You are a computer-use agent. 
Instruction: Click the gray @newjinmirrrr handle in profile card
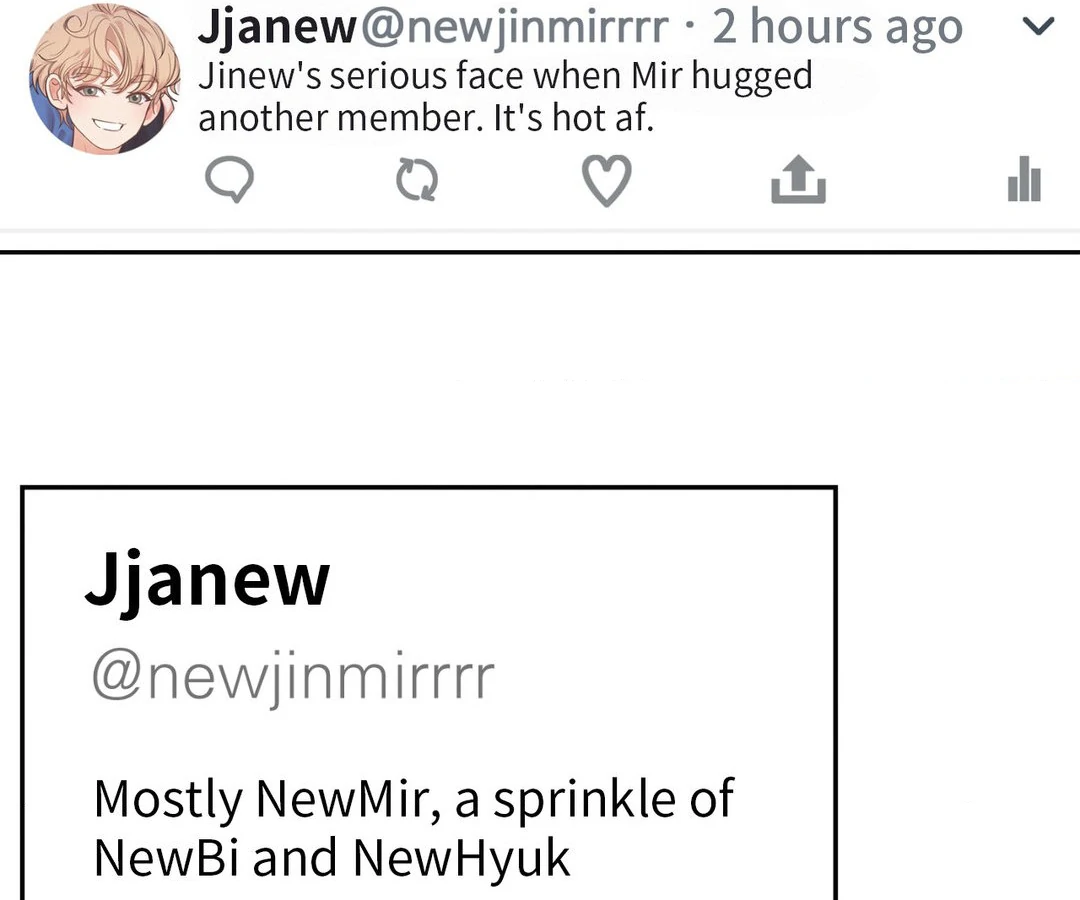293,679
